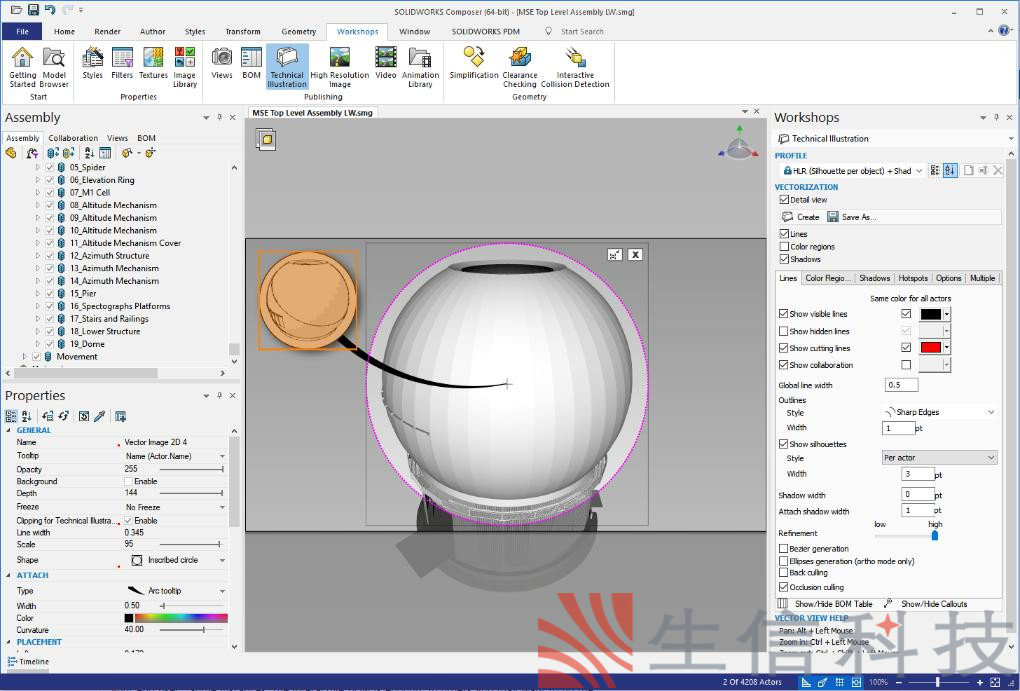The image size is (1020, 691).
Task: Open the High Resolution Image workshop
Action: [x=340, y=67]
